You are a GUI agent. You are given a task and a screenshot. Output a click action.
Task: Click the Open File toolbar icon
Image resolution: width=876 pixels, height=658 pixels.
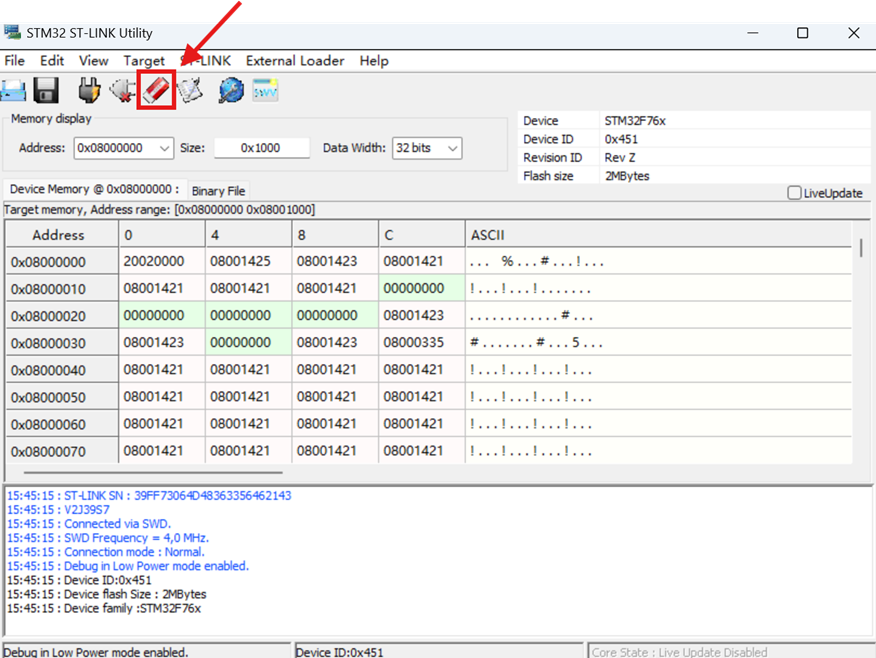click(x=14, y=90)
